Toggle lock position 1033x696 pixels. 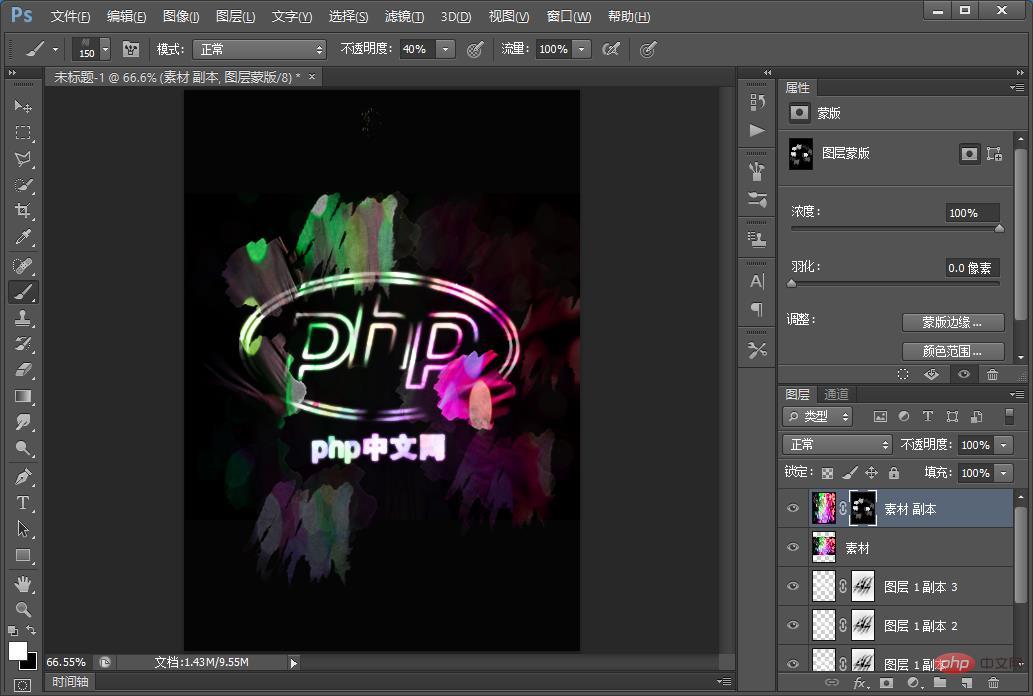coord(872,473)
